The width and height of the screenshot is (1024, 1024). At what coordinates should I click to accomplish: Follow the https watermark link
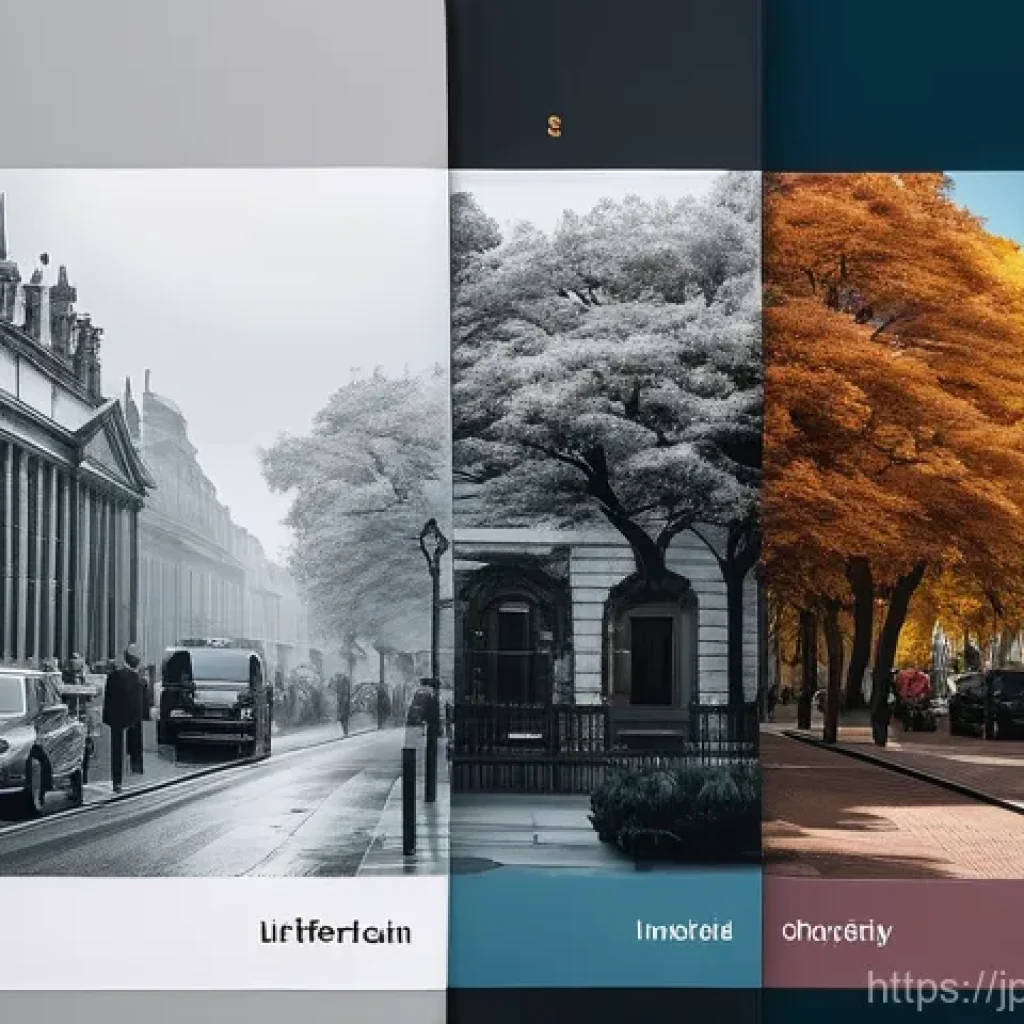tap(945, 988)
